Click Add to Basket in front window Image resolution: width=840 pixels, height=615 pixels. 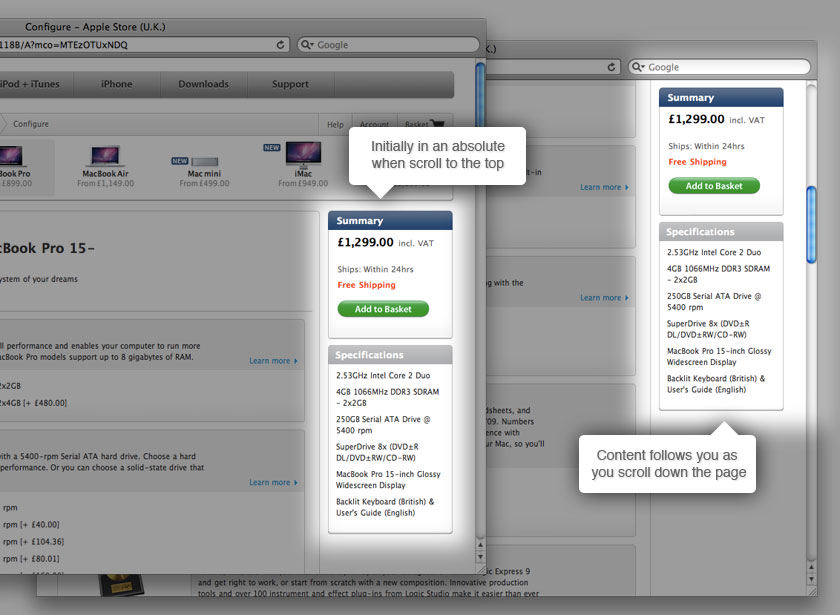[x=383, y=309]
